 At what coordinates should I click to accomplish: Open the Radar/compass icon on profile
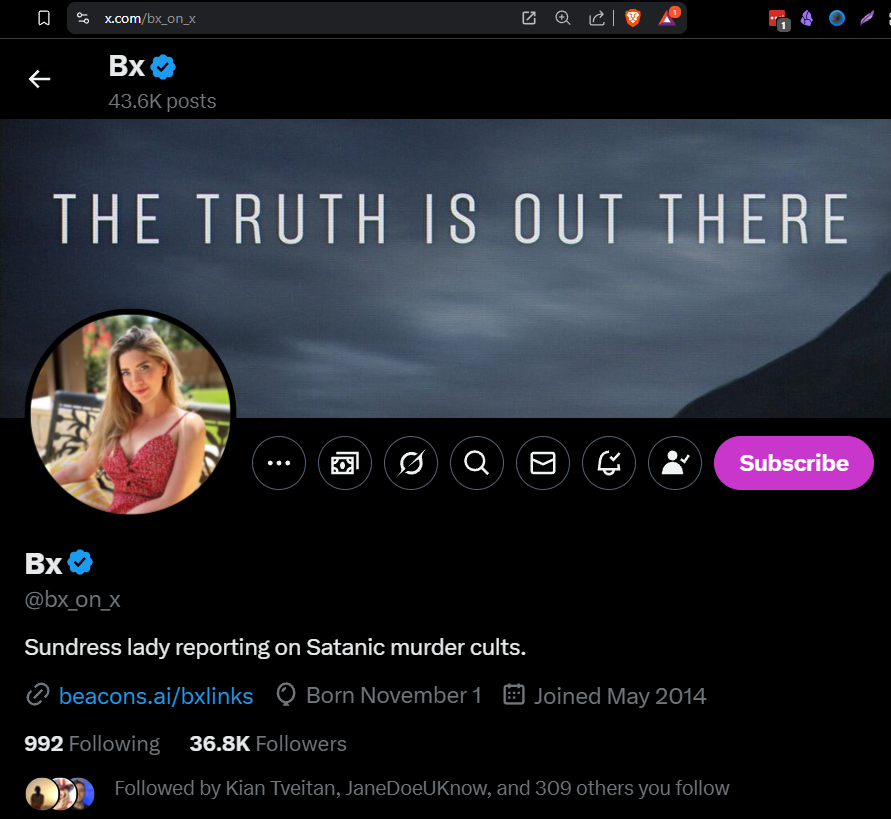(410, 462)
